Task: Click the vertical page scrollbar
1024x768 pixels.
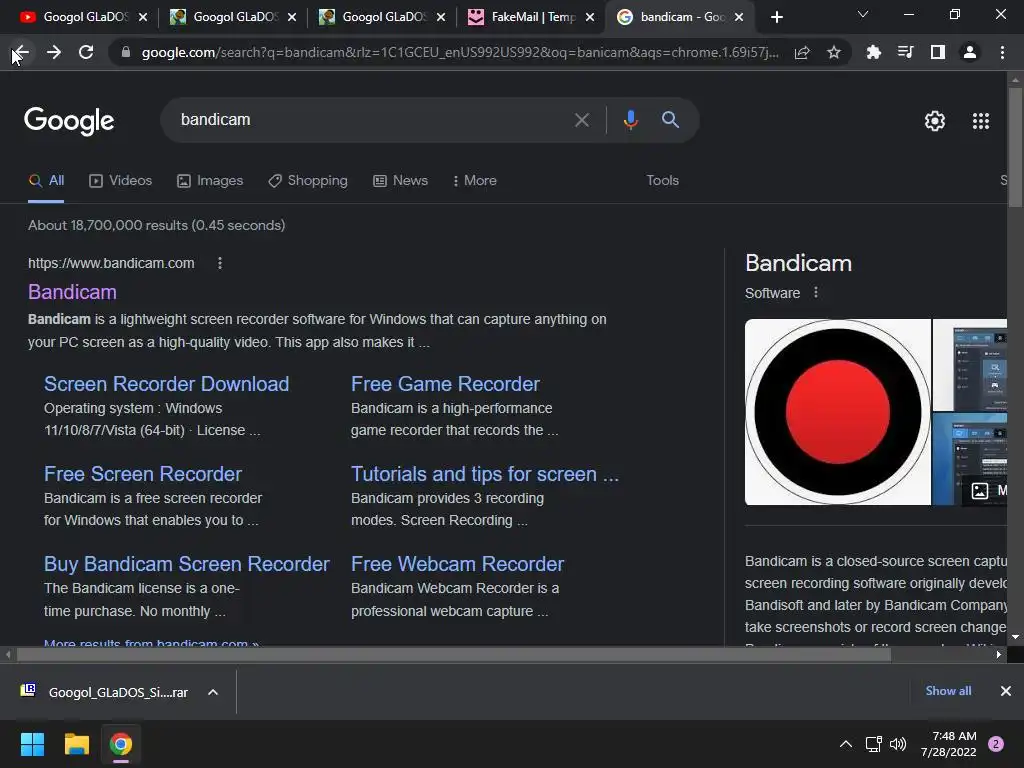Action: click(x=1015, y=148)
